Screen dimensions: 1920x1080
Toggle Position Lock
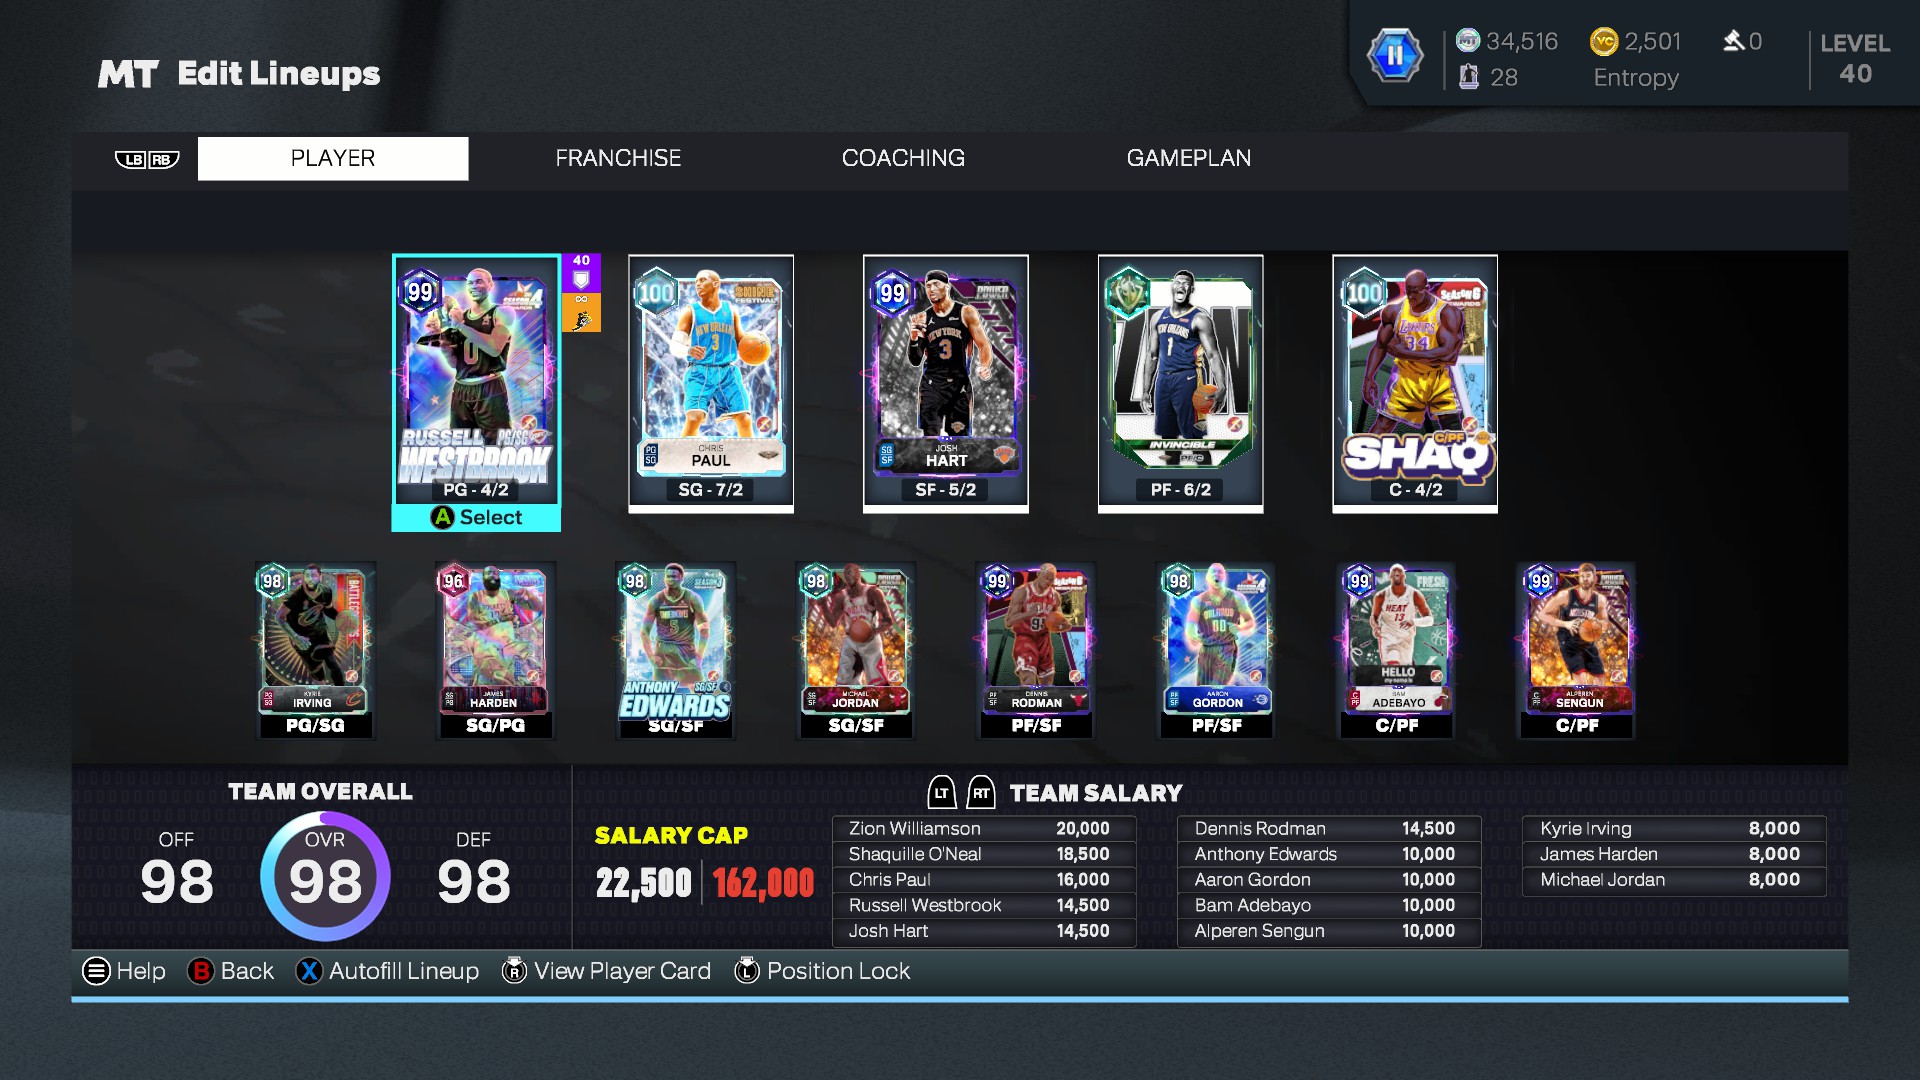[822, 971]
